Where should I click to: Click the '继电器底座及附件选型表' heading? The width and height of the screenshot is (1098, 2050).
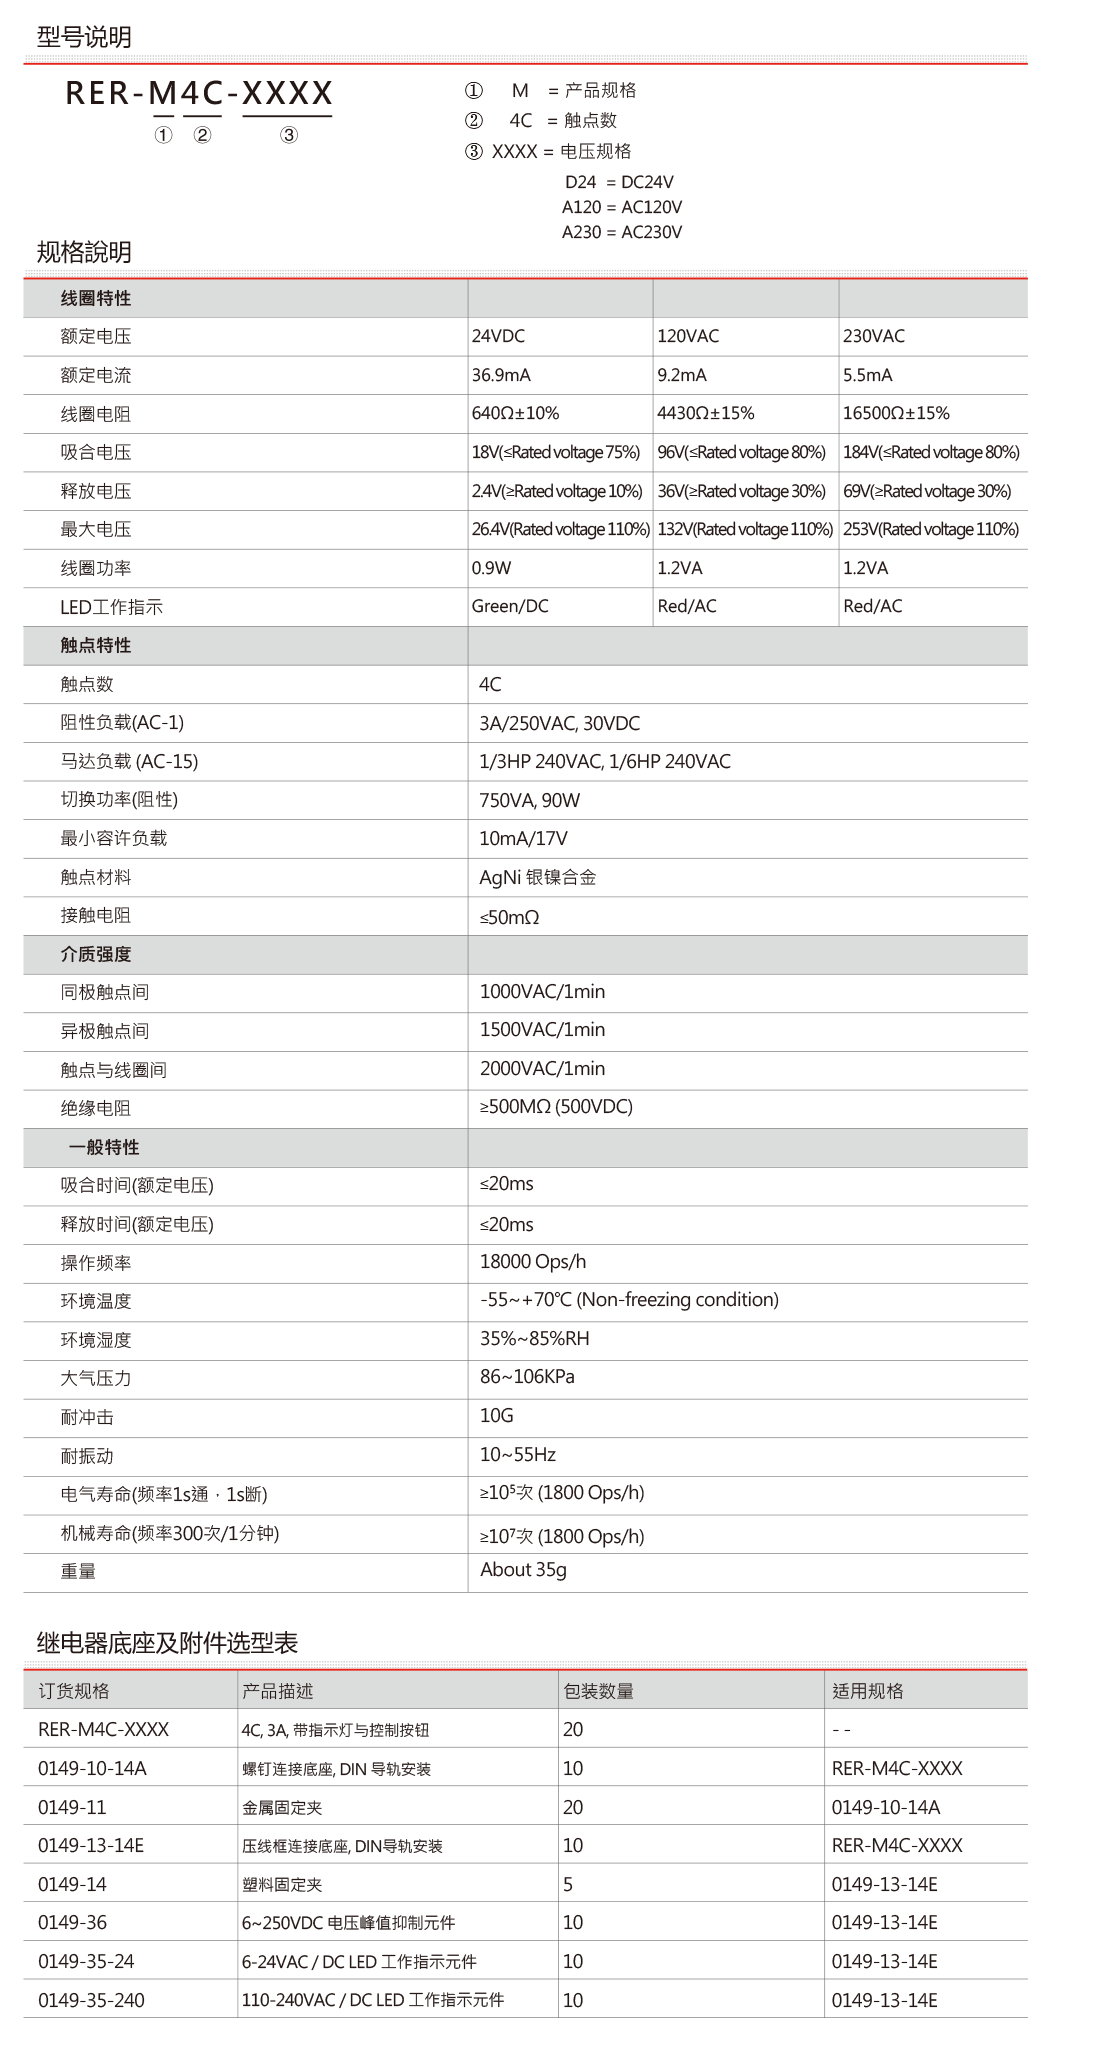pos(168,1642)
